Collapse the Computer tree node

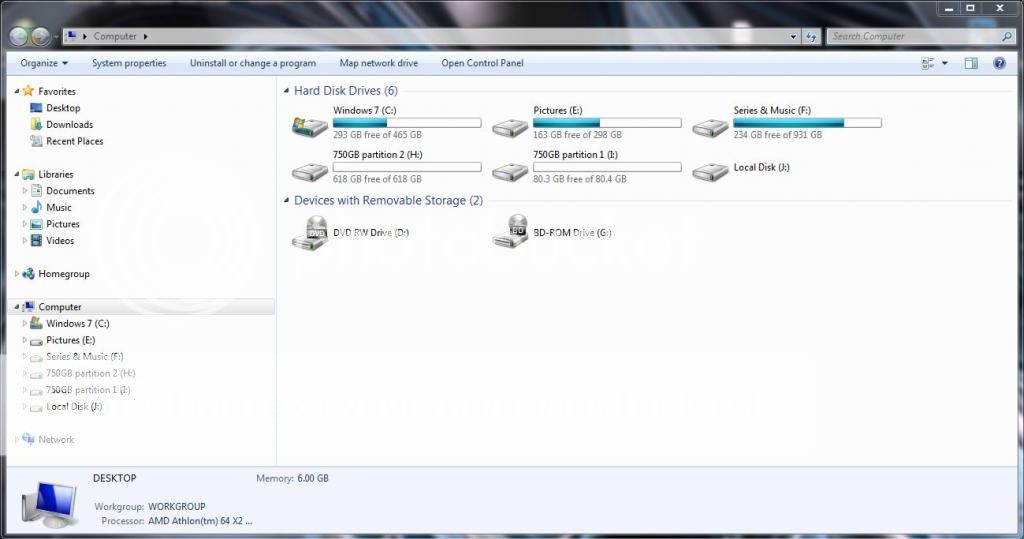tap(16, 307)
